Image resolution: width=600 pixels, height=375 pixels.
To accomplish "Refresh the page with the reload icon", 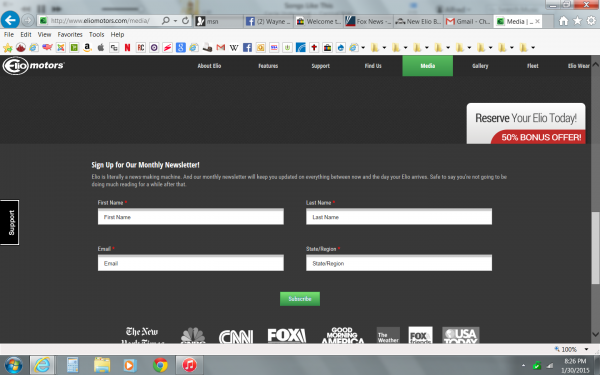I will point(186,21).
